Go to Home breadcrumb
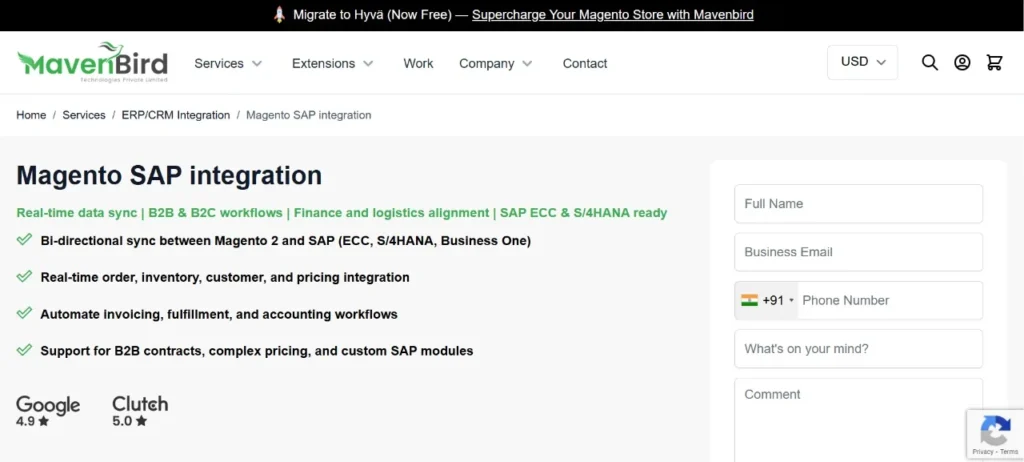Image resolution: width=1024 pixels, height=462 pixels. click(31, 115)
